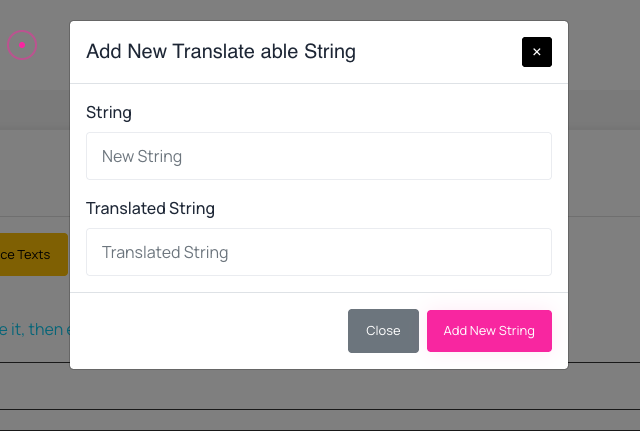Click the String field label
This screenshot has width=640, height=431.
point(109,112)
